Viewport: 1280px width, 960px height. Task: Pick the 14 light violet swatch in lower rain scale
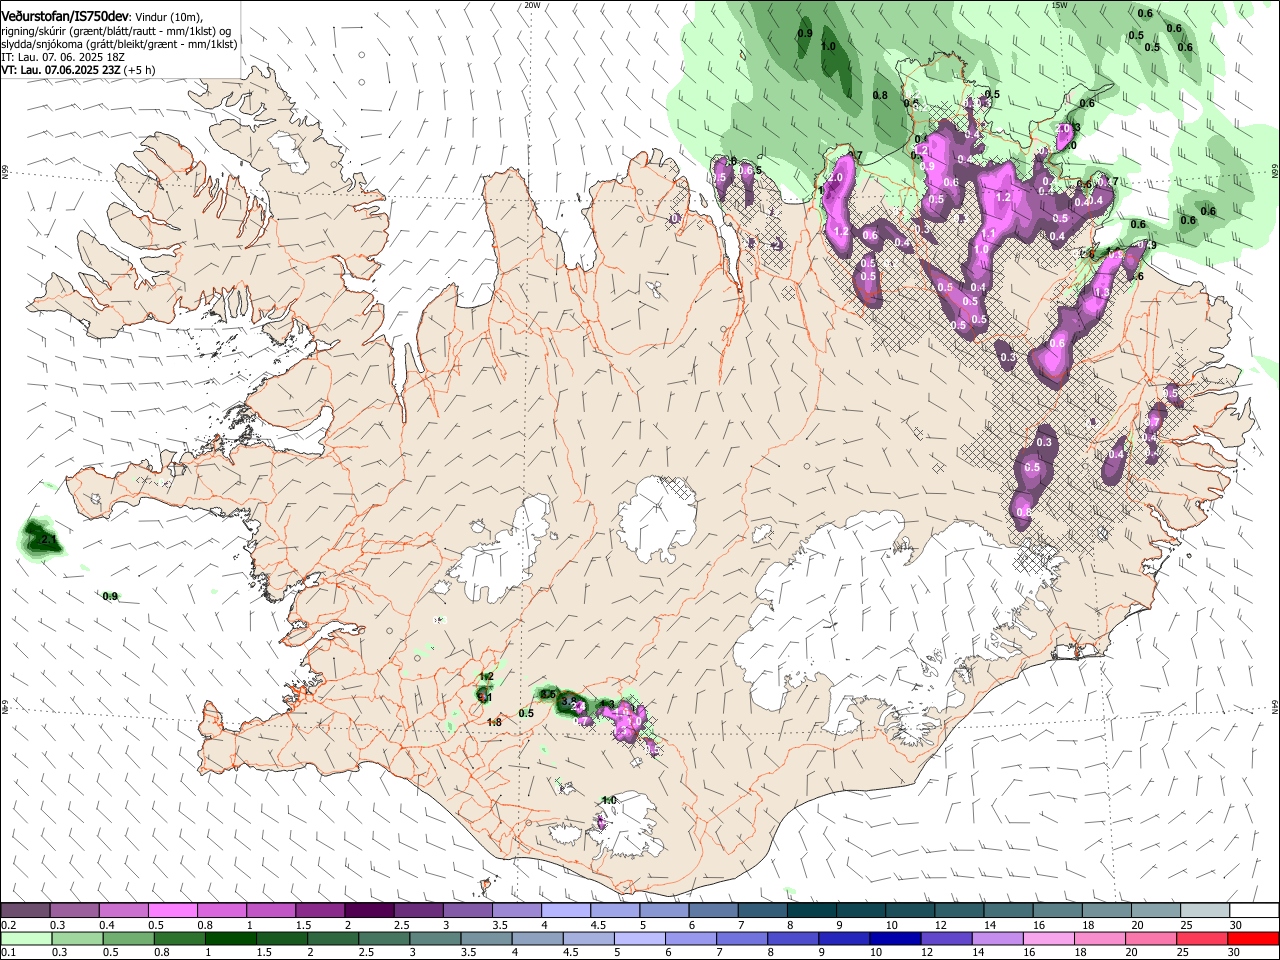(997, 938)
